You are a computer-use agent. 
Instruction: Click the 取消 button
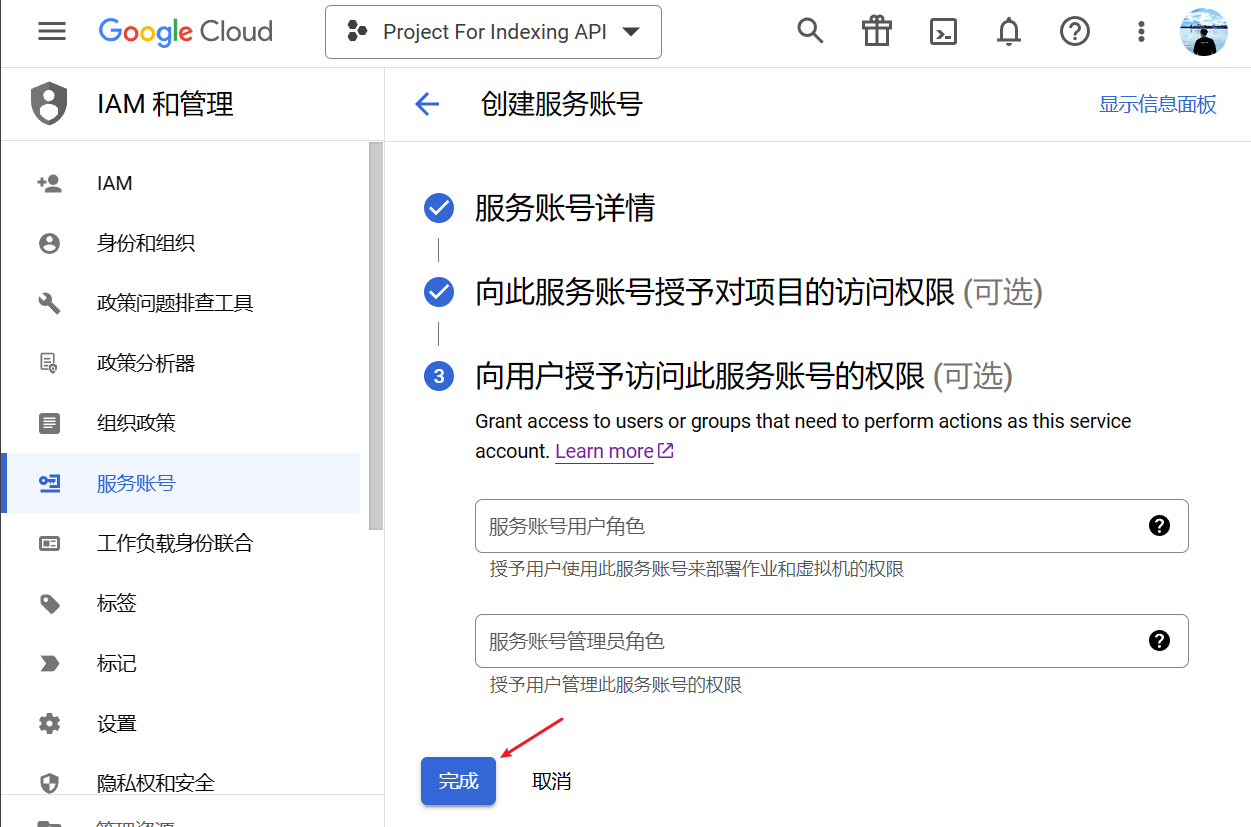coord(552,781)
